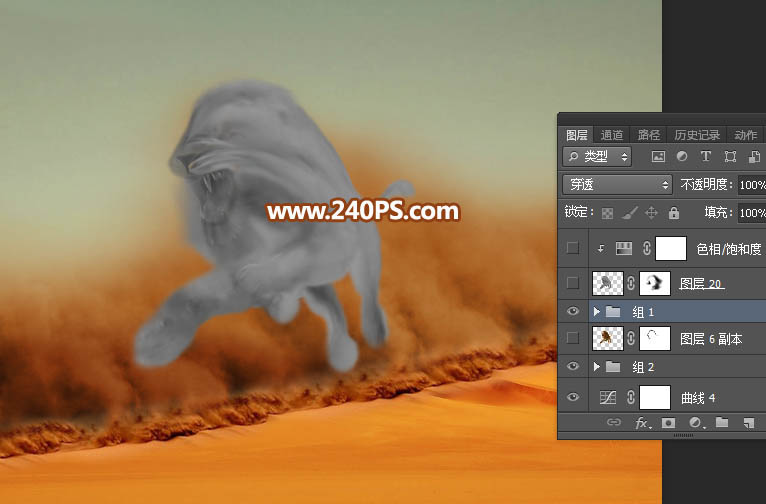Hide the 组 2 group
Viewport: 766px width, 504px height.
(x=573, y=366)
